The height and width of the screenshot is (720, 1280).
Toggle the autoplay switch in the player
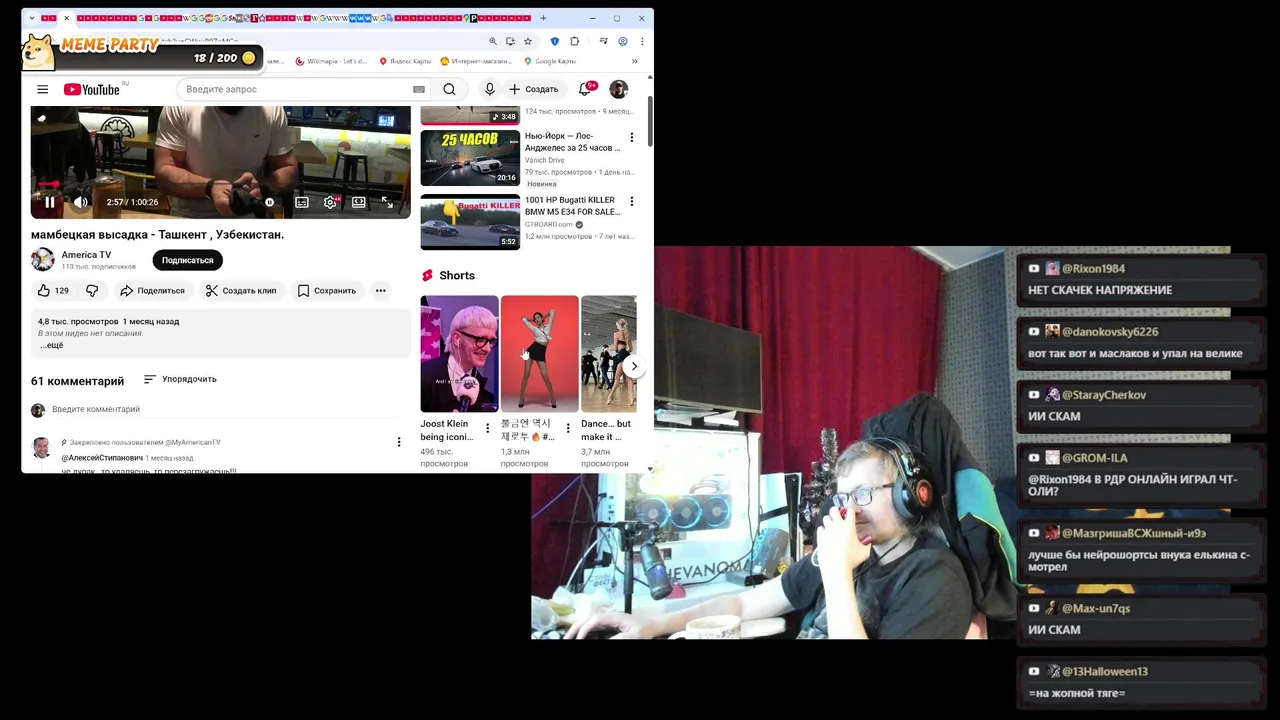point(270,202)
